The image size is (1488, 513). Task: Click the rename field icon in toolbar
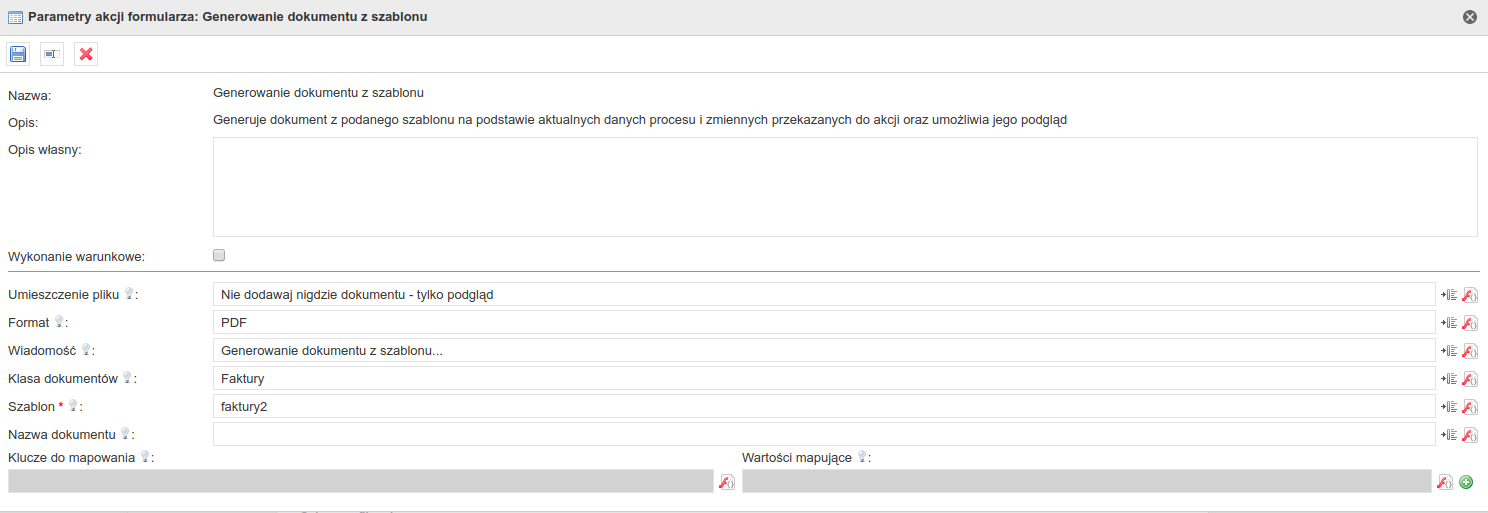(52, 54)
